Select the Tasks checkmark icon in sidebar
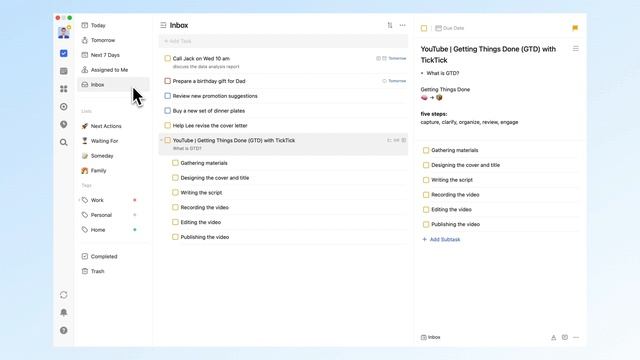640x360 pixels. [64, 53]
